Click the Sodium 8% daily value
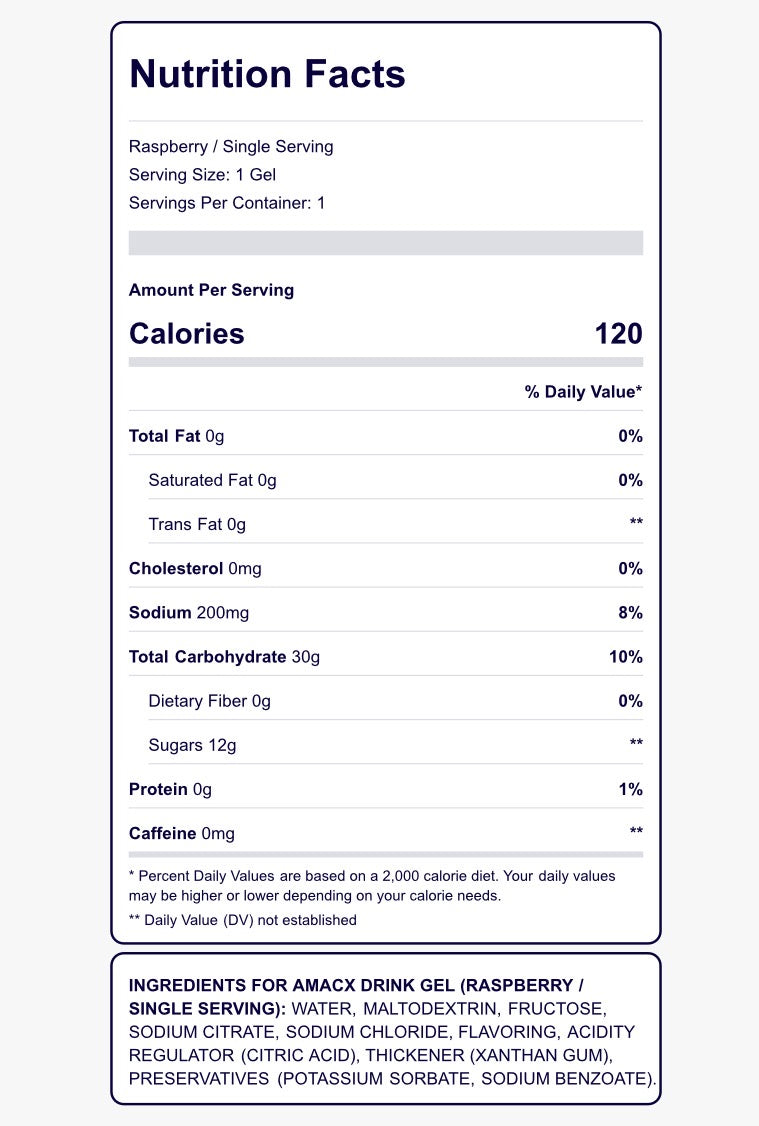 coord(630,612)
